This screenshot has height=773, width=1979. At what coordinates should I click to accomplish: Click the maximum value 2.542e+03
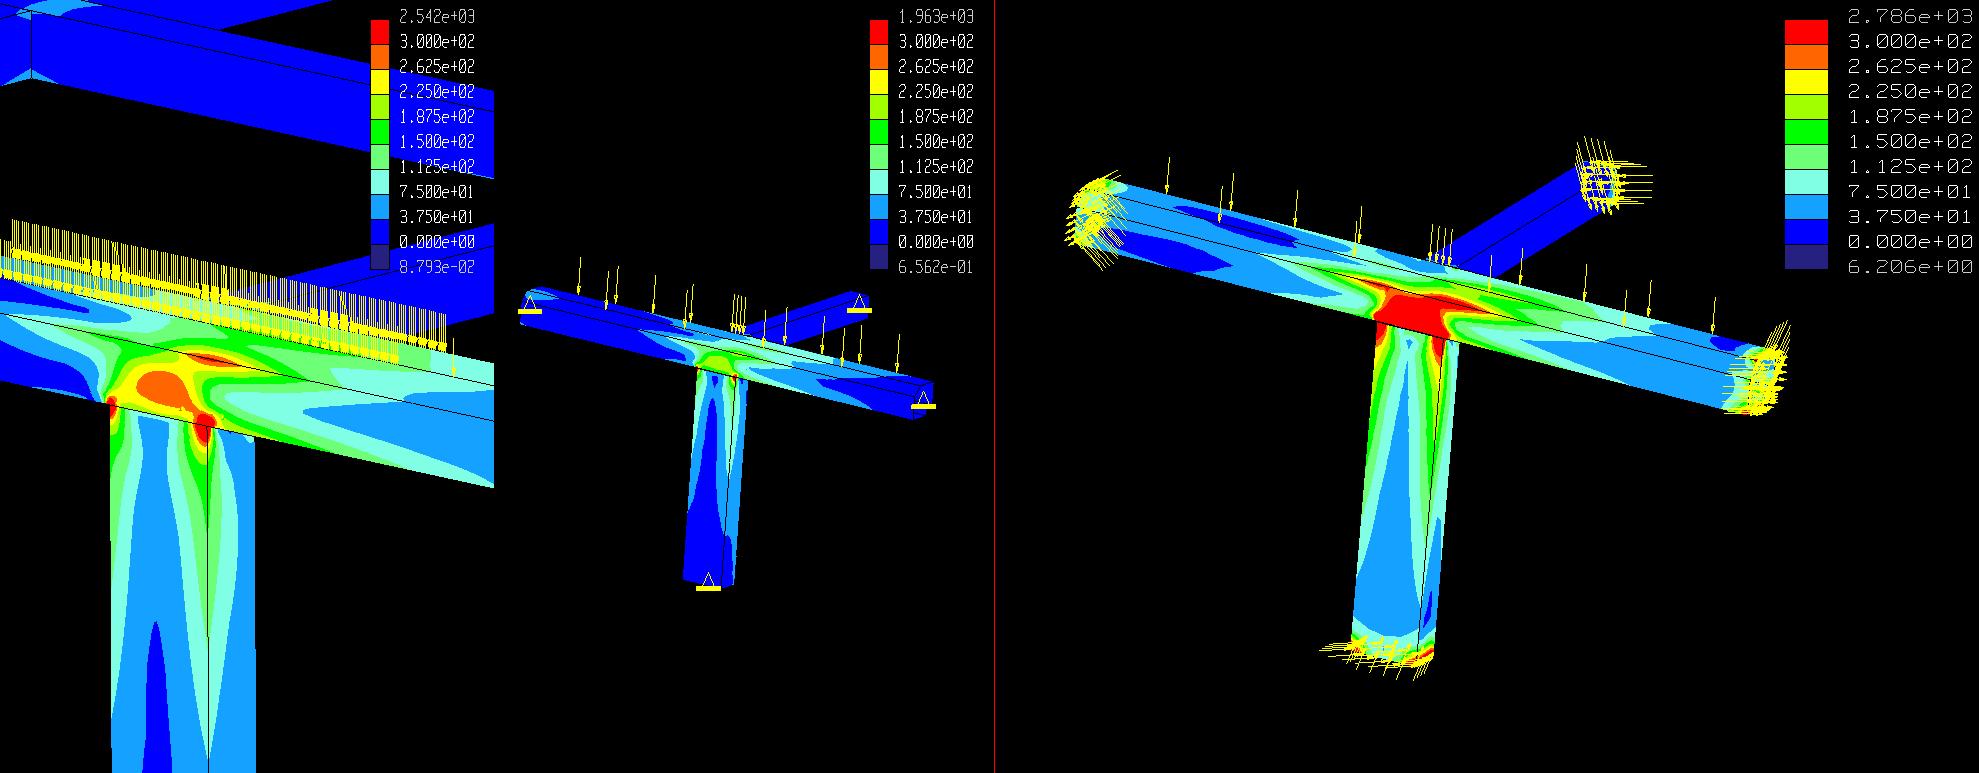pos(436,16)
